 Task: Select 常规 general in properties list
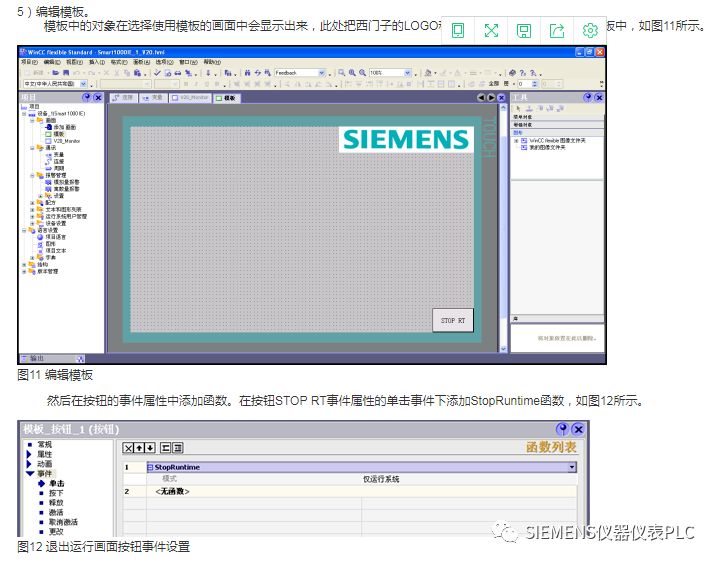coord(44,444)
